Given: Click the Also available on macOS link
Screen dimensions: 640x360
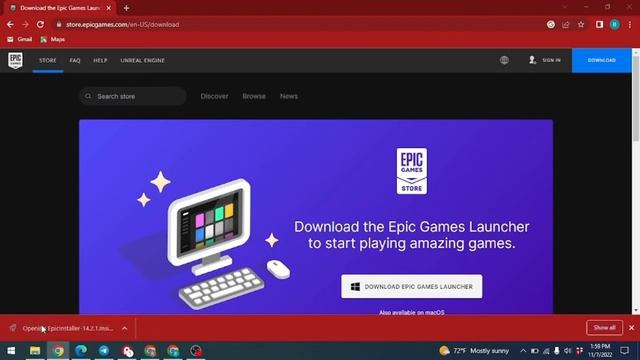Looking at the screenshot, I should tap(411, 312).
